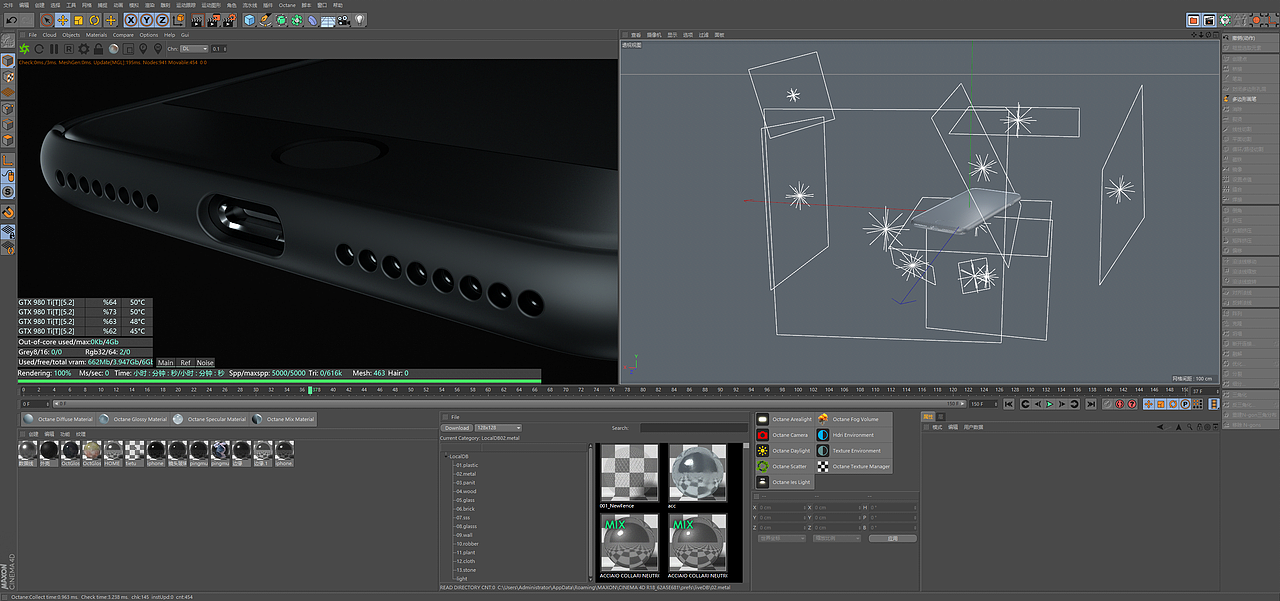Image resolution: width=1280 pixels, height=601 pixels.
Task: Open the dropdown beside the coordinate apply button
Action: pos(836,538)
